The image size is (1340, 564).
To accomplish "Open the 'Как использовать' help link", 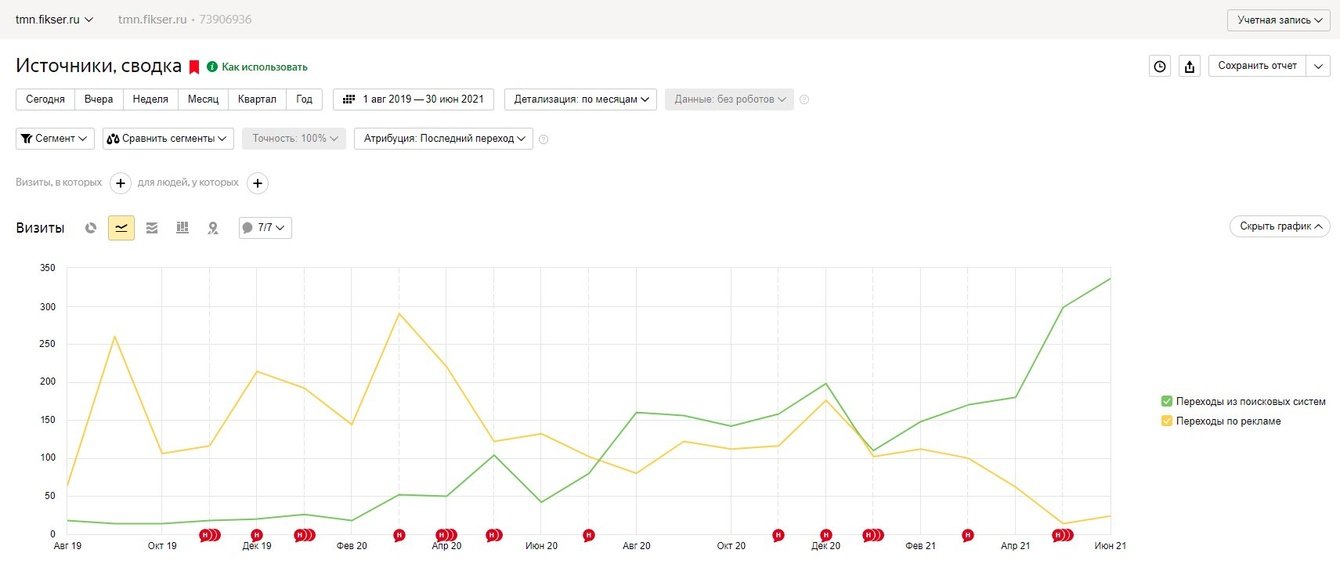I will point(264,67).
